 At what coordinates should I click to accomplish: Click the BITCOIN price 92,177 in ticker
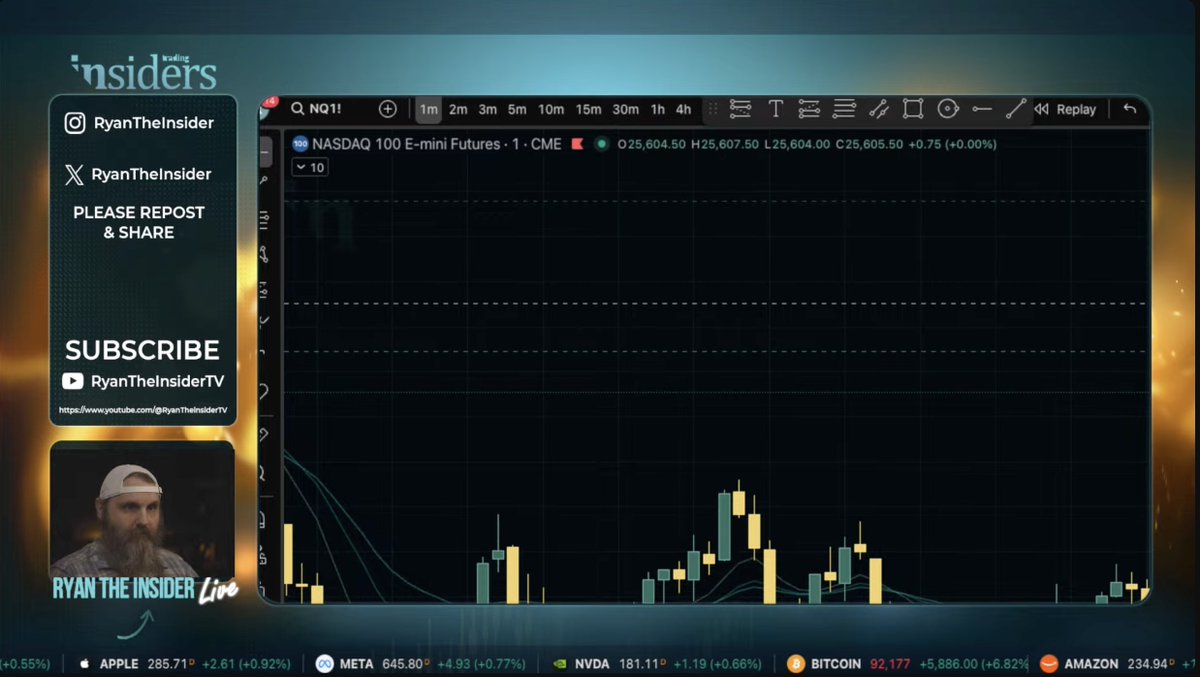pyautogui.click(x=890, y=664)
